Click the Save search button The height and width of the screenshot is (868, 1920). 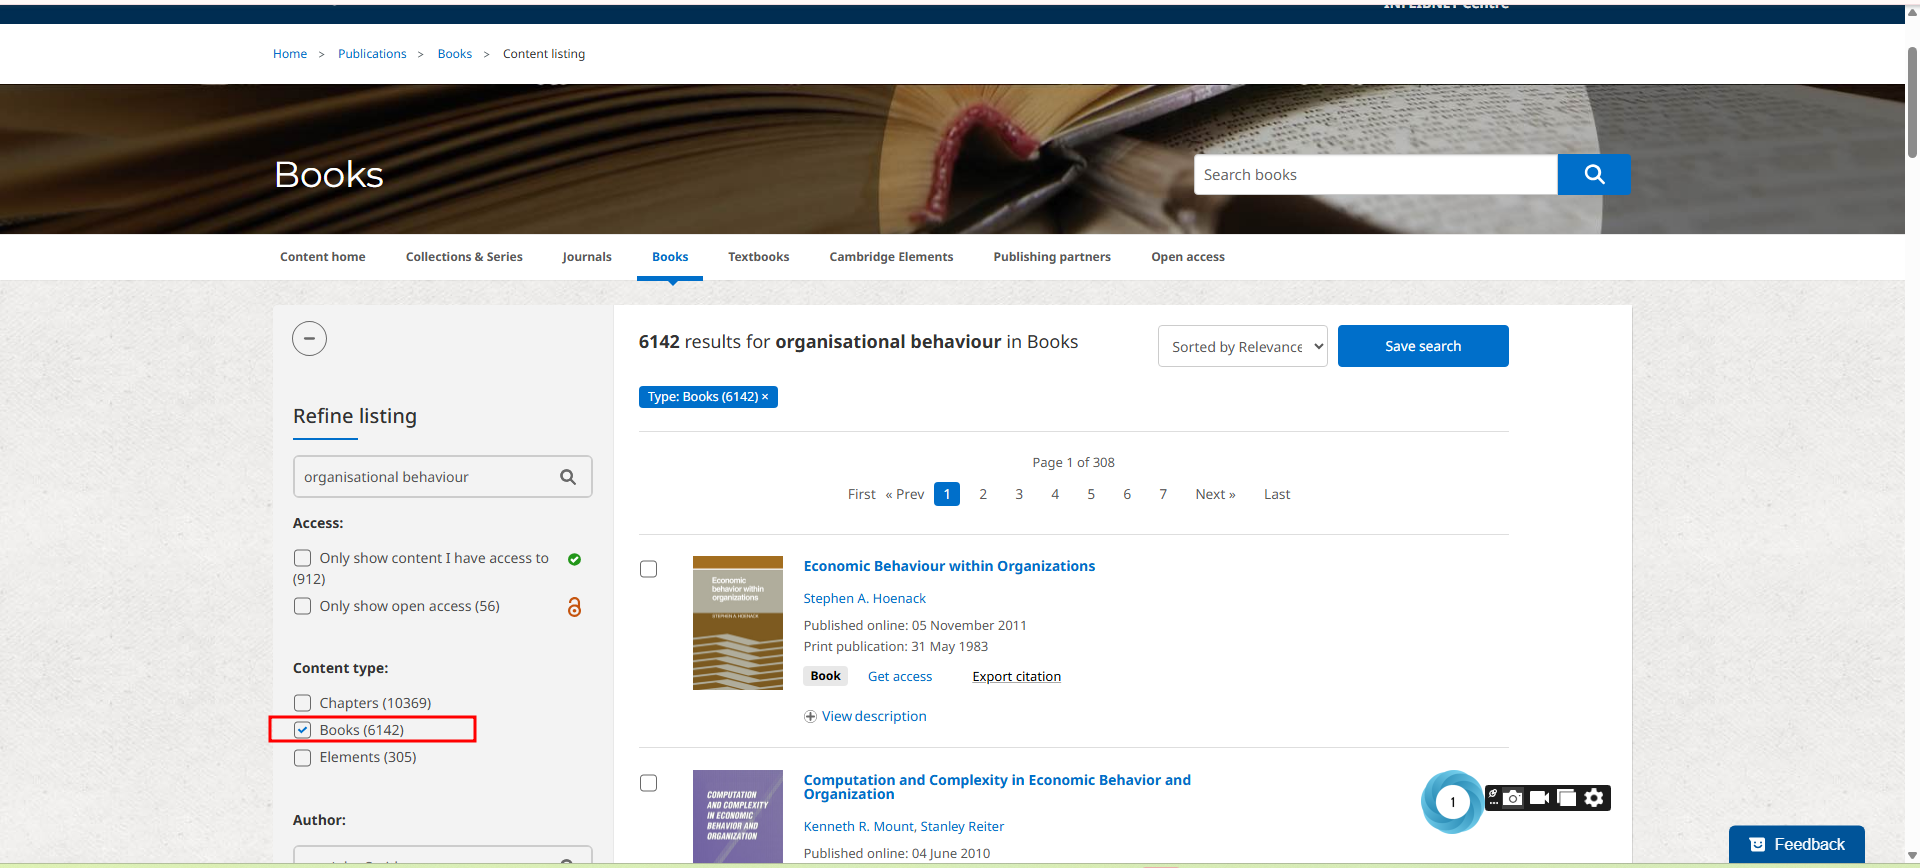click(1422, 346)
